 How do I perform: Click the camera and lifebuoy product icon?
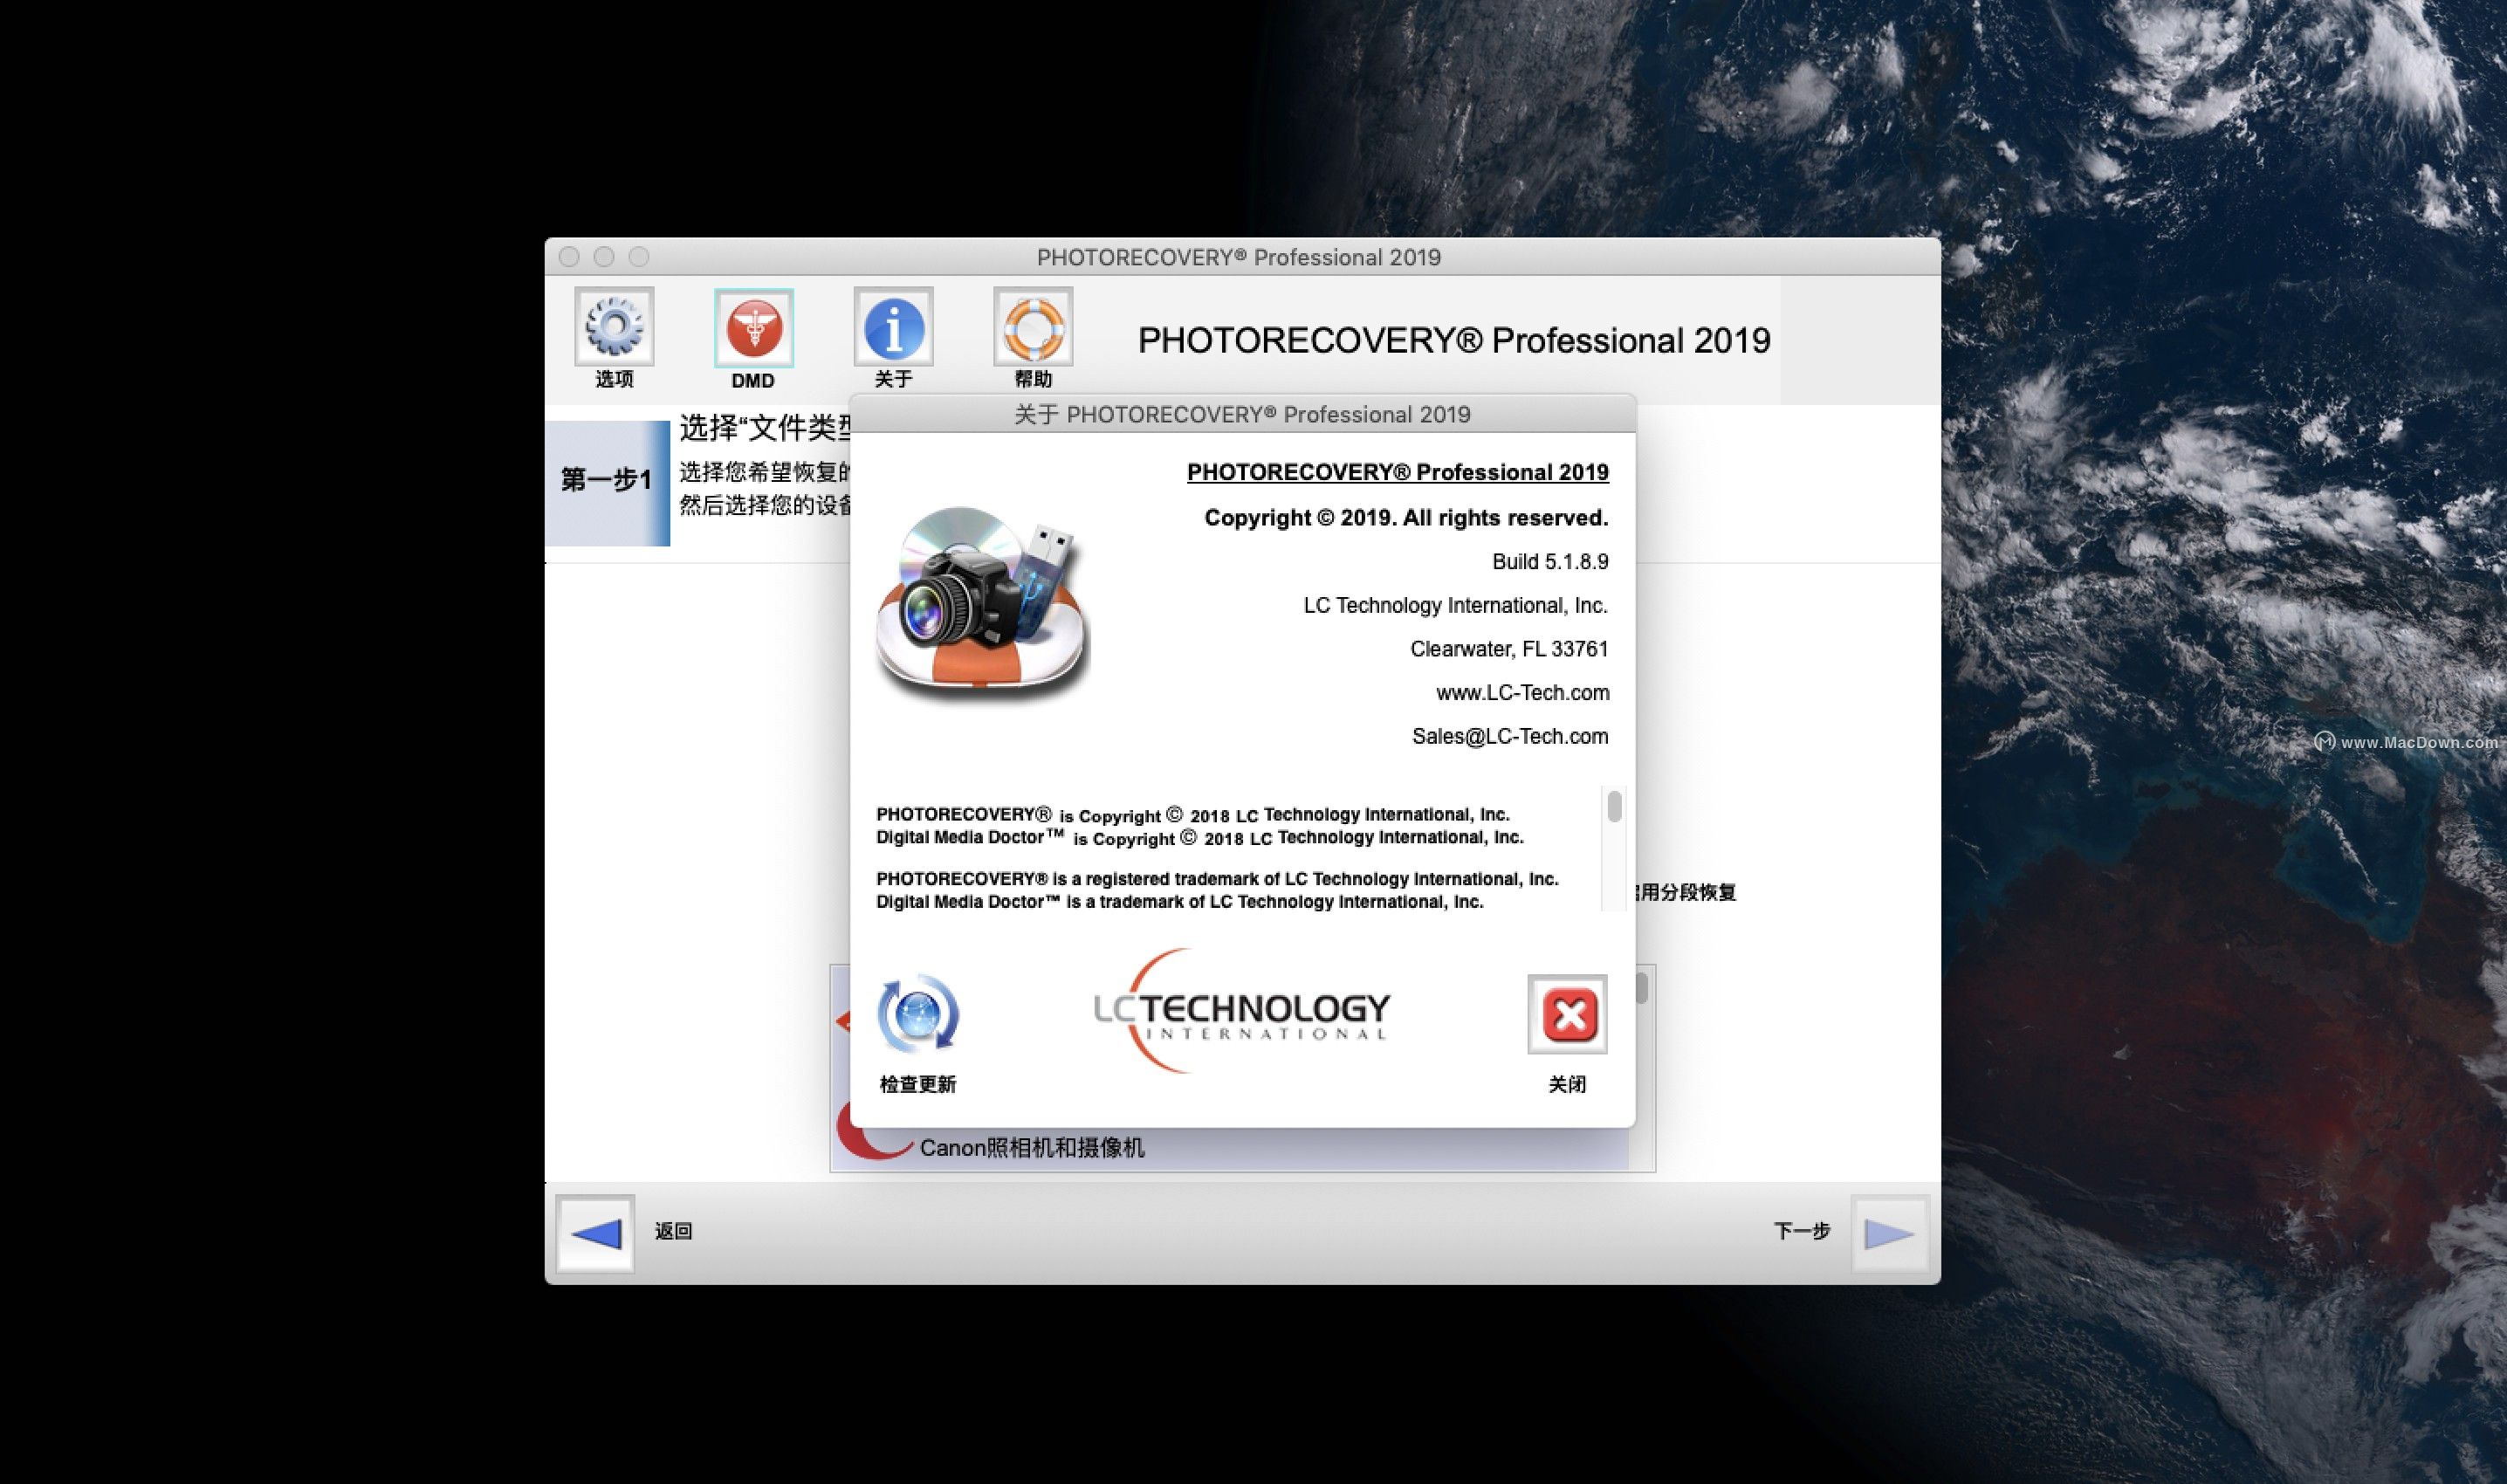(x=983, y=607)
